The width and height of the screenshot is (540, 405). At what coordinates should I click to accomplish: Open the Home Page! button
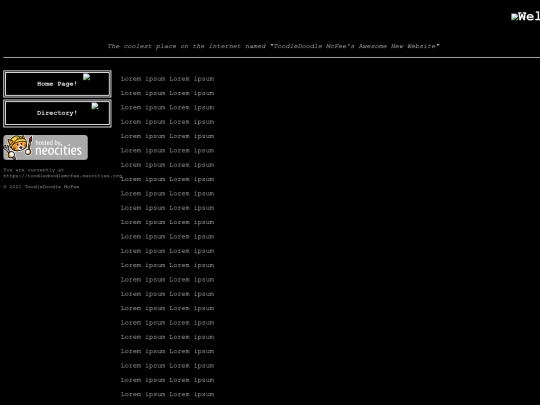57,84
